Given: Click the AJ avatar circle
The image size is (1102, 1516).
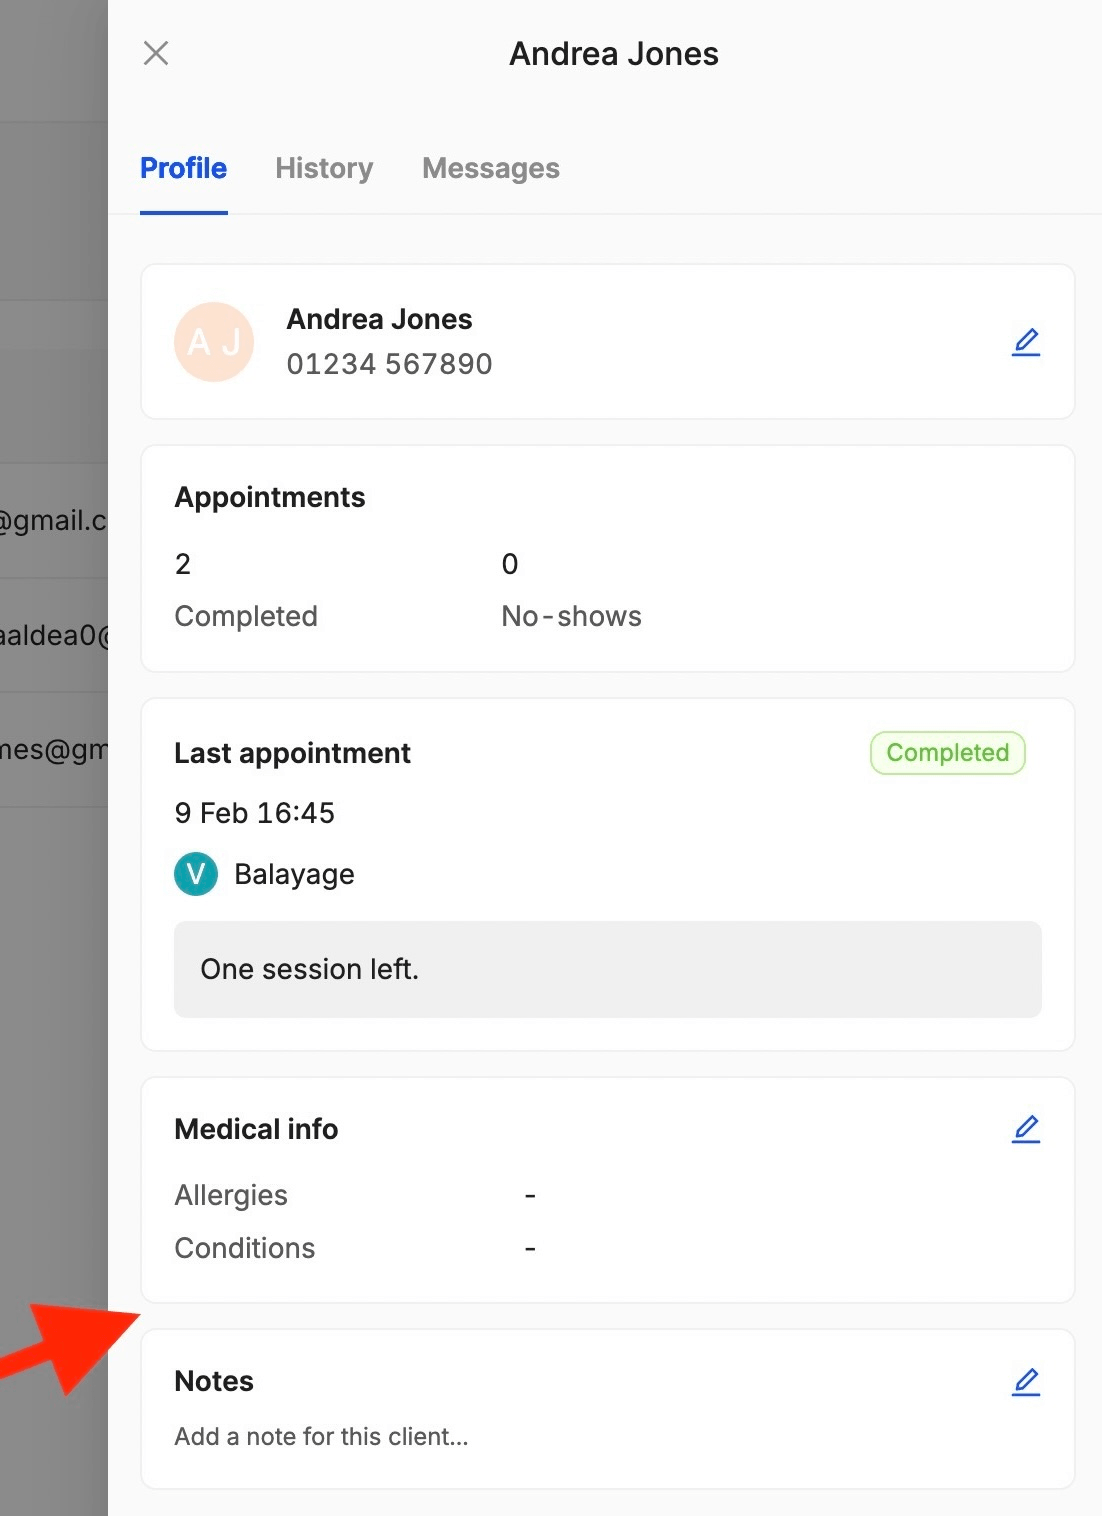Looking at the screenshot, I should (214, 342).
